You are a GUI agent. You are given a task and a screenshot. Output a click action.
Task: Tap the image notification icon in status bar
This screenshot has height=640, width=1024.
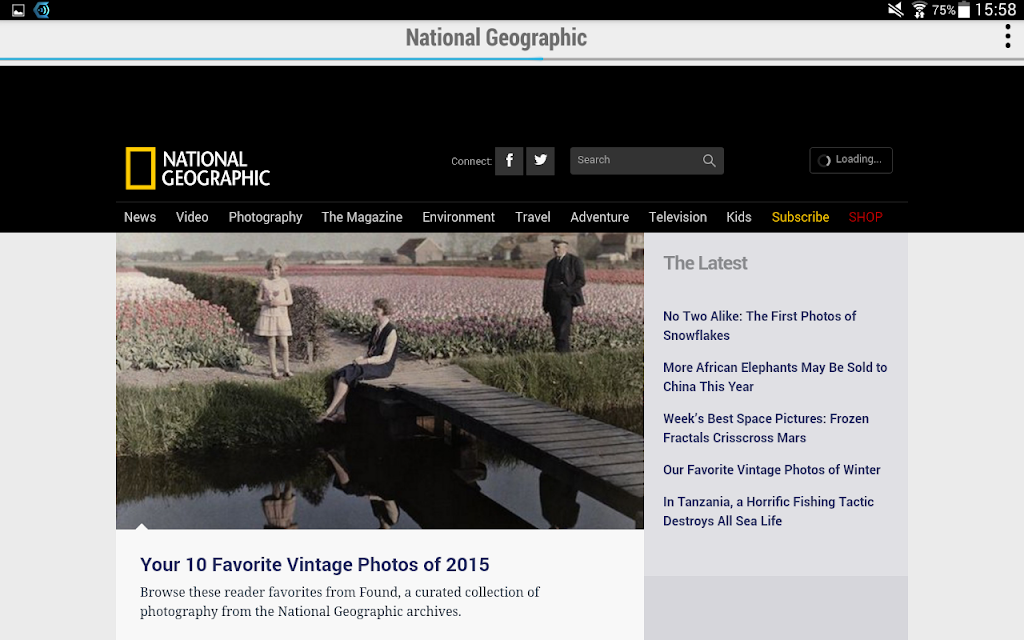point(18,10)
